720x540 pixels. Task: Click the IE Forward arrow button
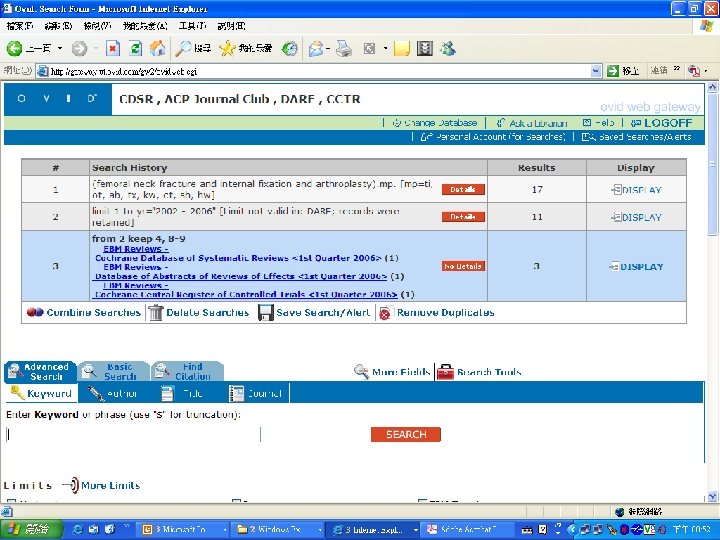(x=79, y=48)
